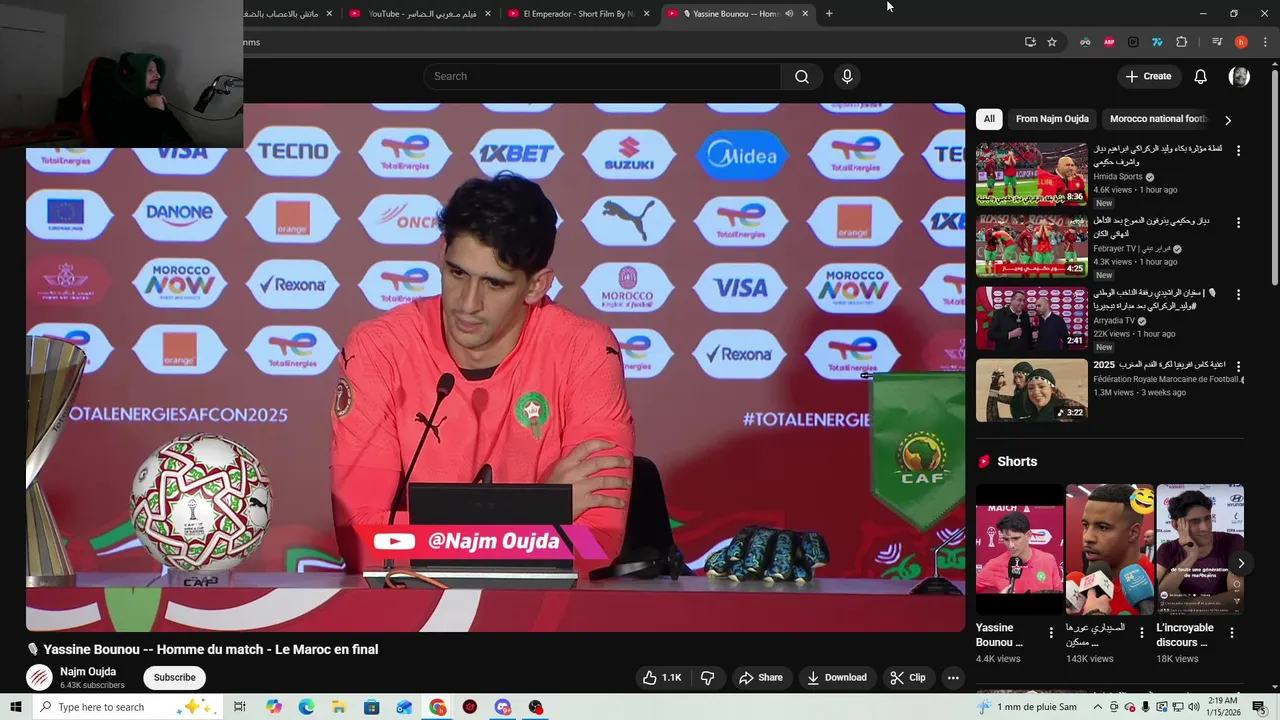Click the Windows taskbar search box
This screenshot has height=720, width=1280.
pyautogui.click(x=128, y=707)
